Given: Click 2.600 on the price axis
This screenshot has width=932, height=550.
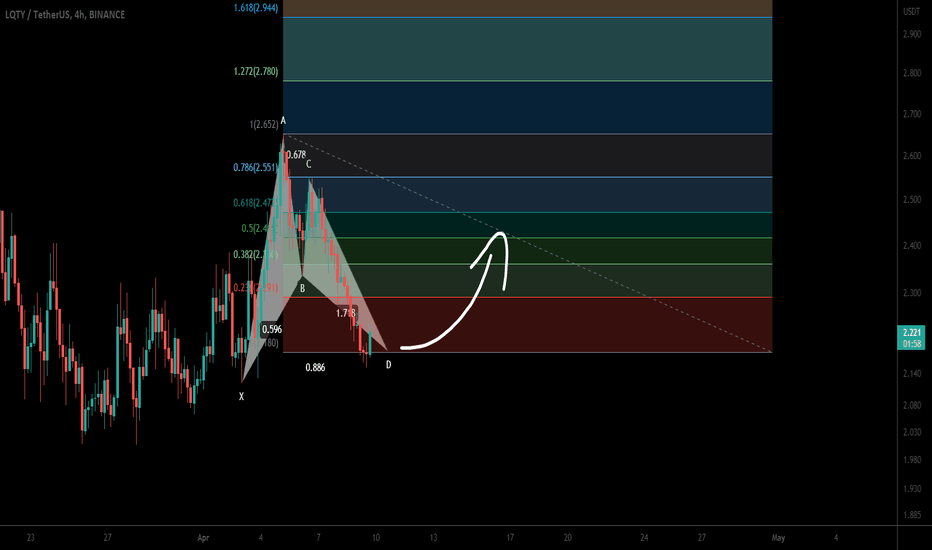Looking at the screenshot, I should [912, 156].
